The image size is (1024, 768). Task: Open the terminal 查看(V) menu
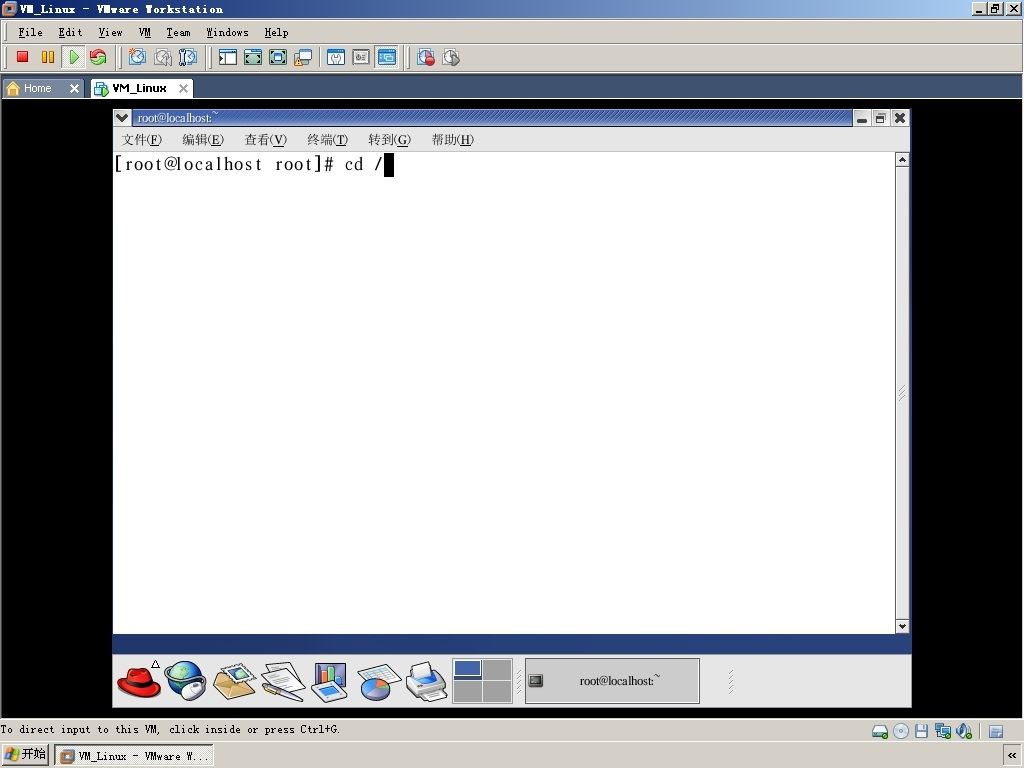point(266,139)
